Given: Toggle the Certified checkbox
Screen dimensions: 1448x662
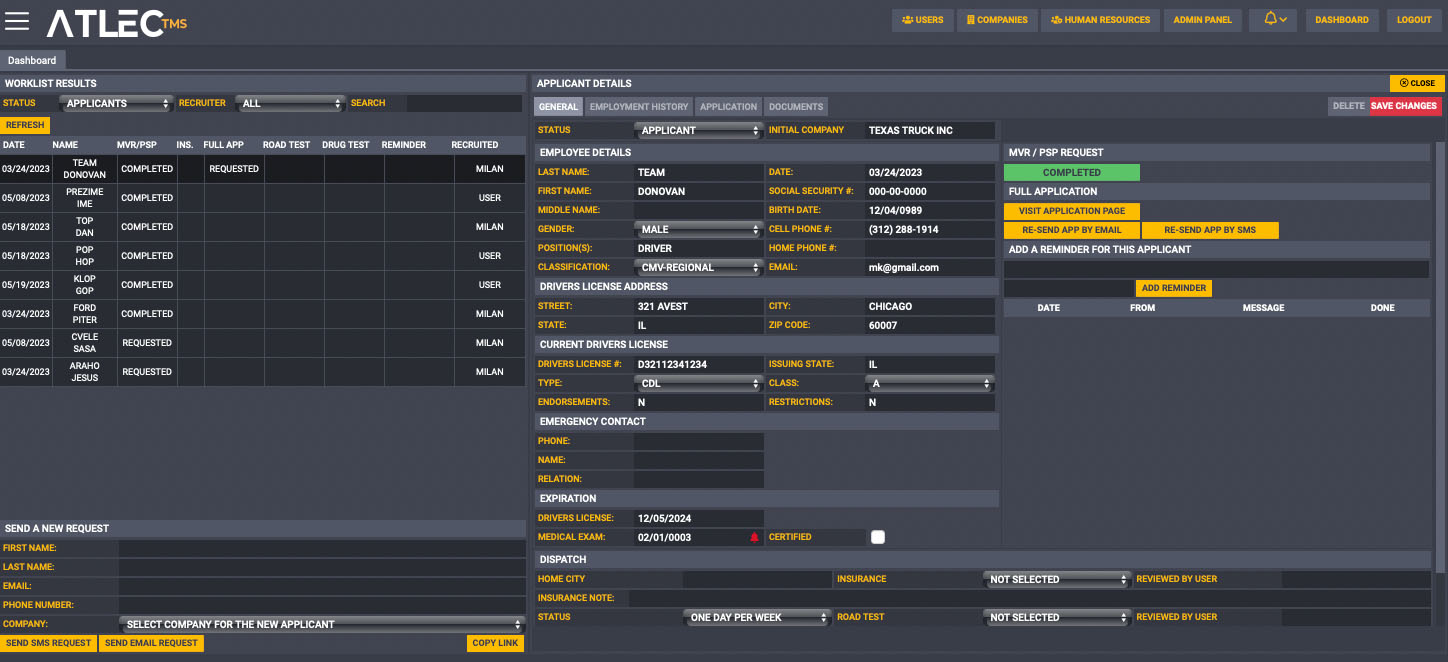Looking at the screenshot, I should click(878, 538).
